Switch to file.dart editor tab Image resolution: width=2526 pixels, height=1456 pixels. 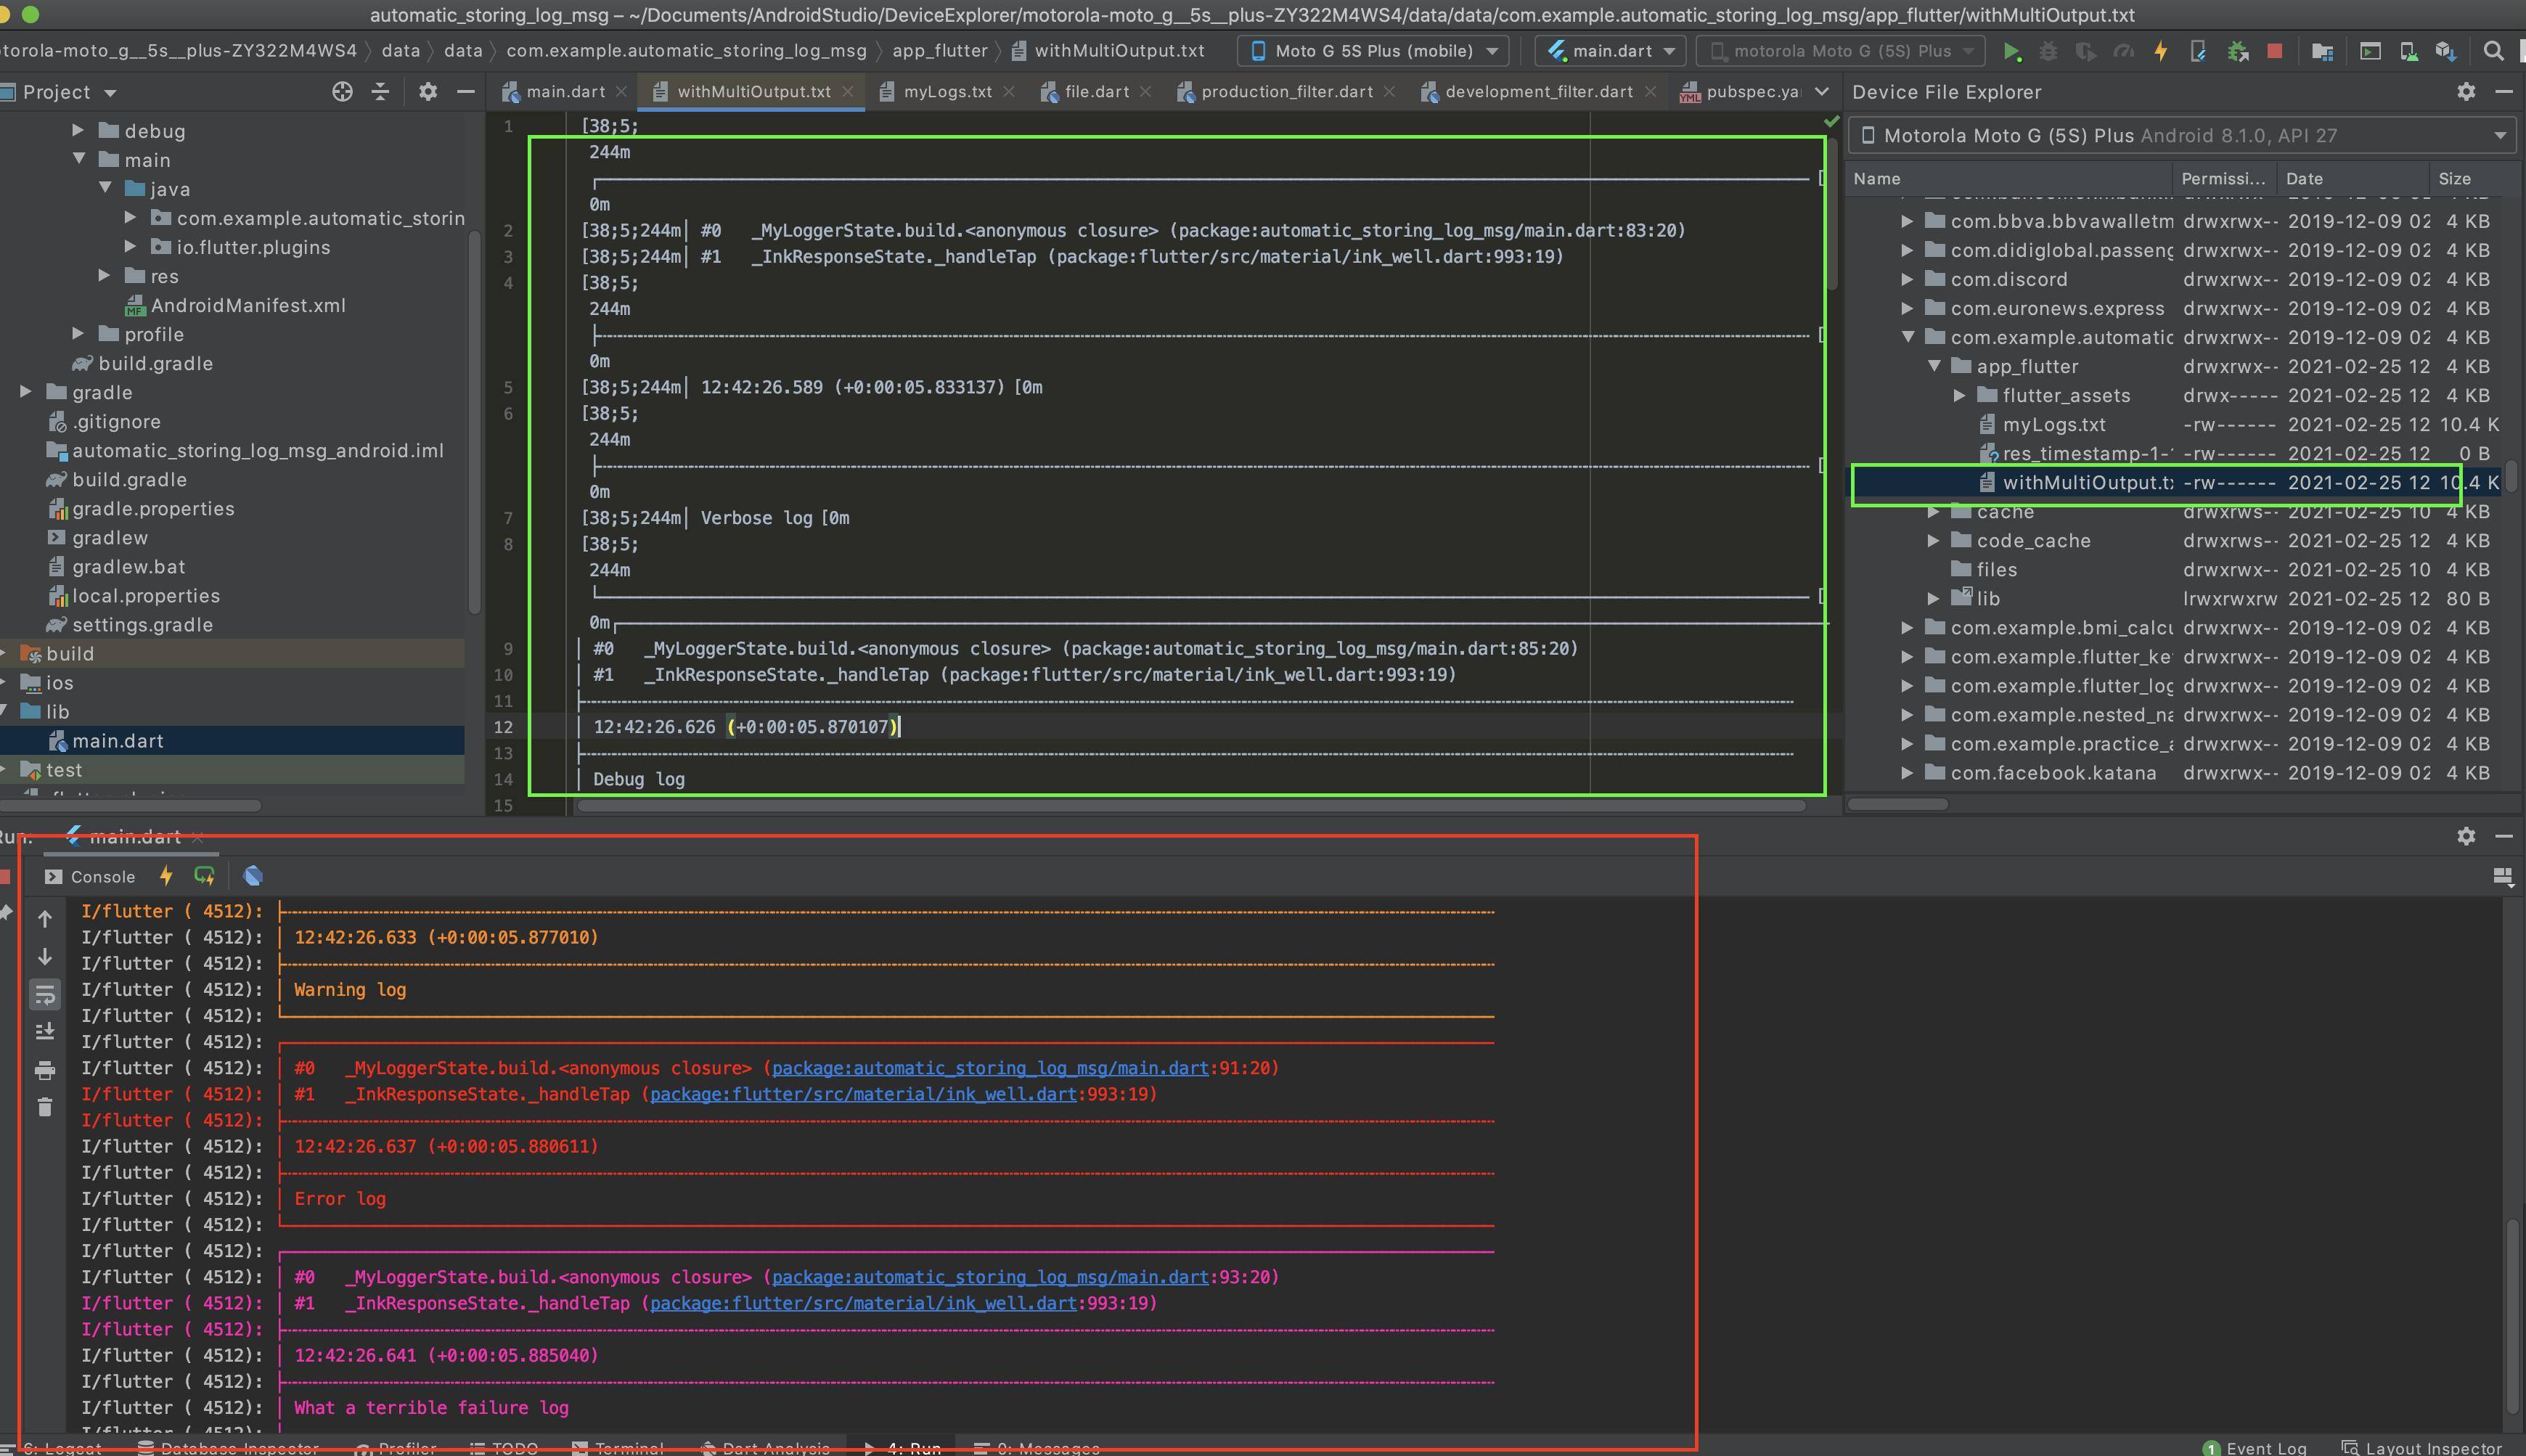[1095, 92]
